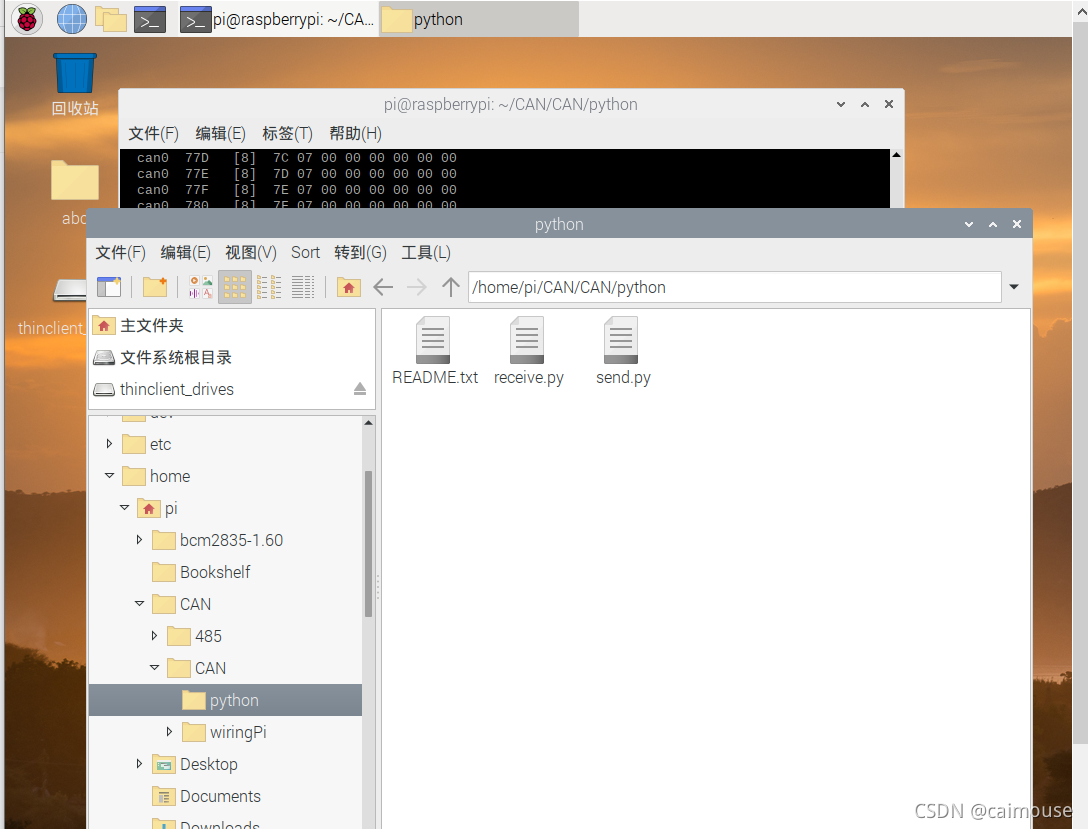Image resolution: width=1088 pixels, height=829 pixels.
Task: Open the recycle bin desktop icon
Action: 75,85
